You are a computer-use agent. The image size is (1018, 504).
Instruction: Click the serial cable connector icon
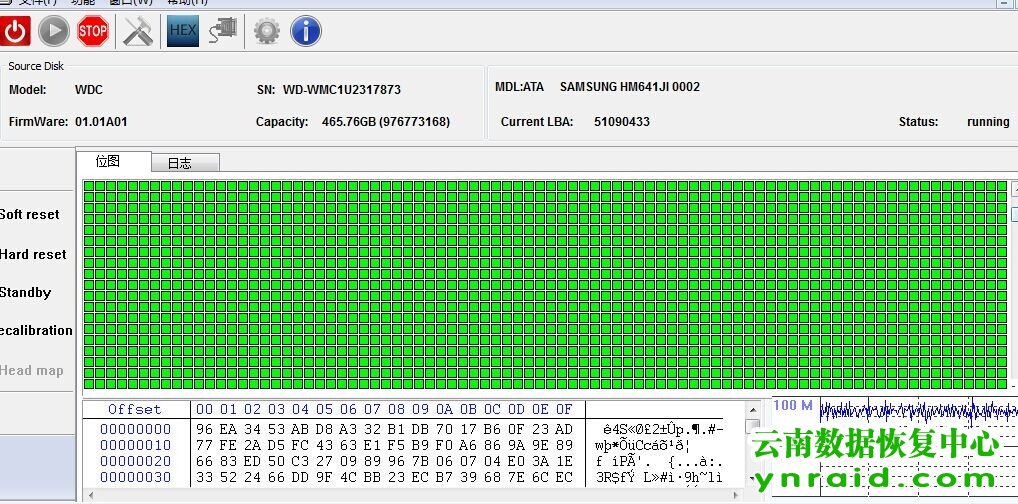223,32
